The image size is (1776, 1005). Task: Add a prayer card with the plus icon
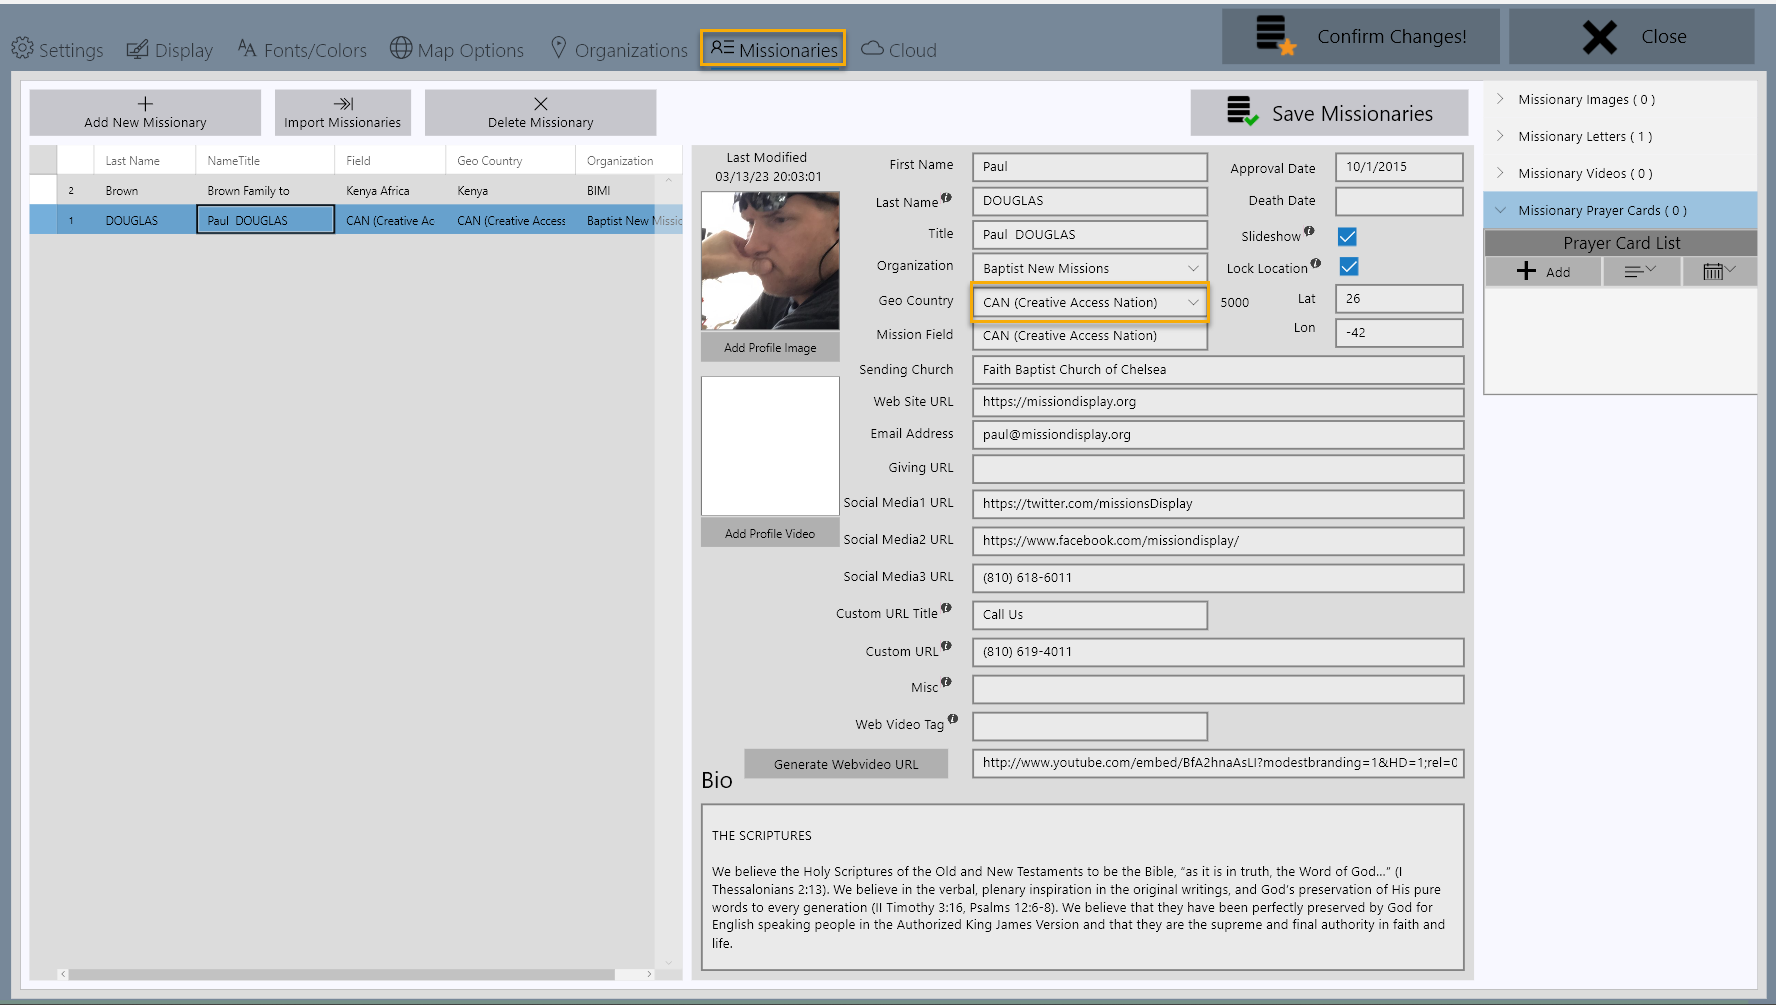[1527, 271]
